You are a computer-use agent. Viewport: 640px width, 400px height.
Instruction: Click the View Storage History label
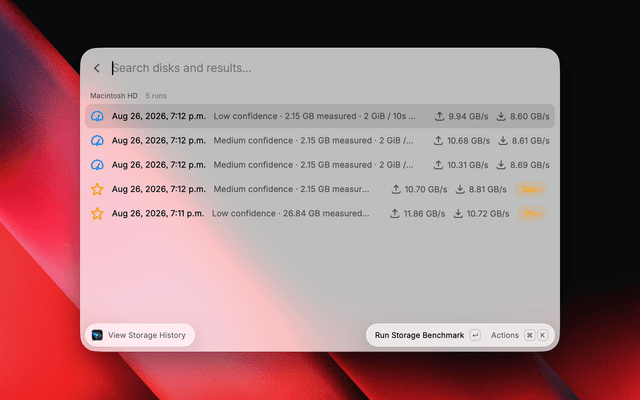click(x=147, y=335)
